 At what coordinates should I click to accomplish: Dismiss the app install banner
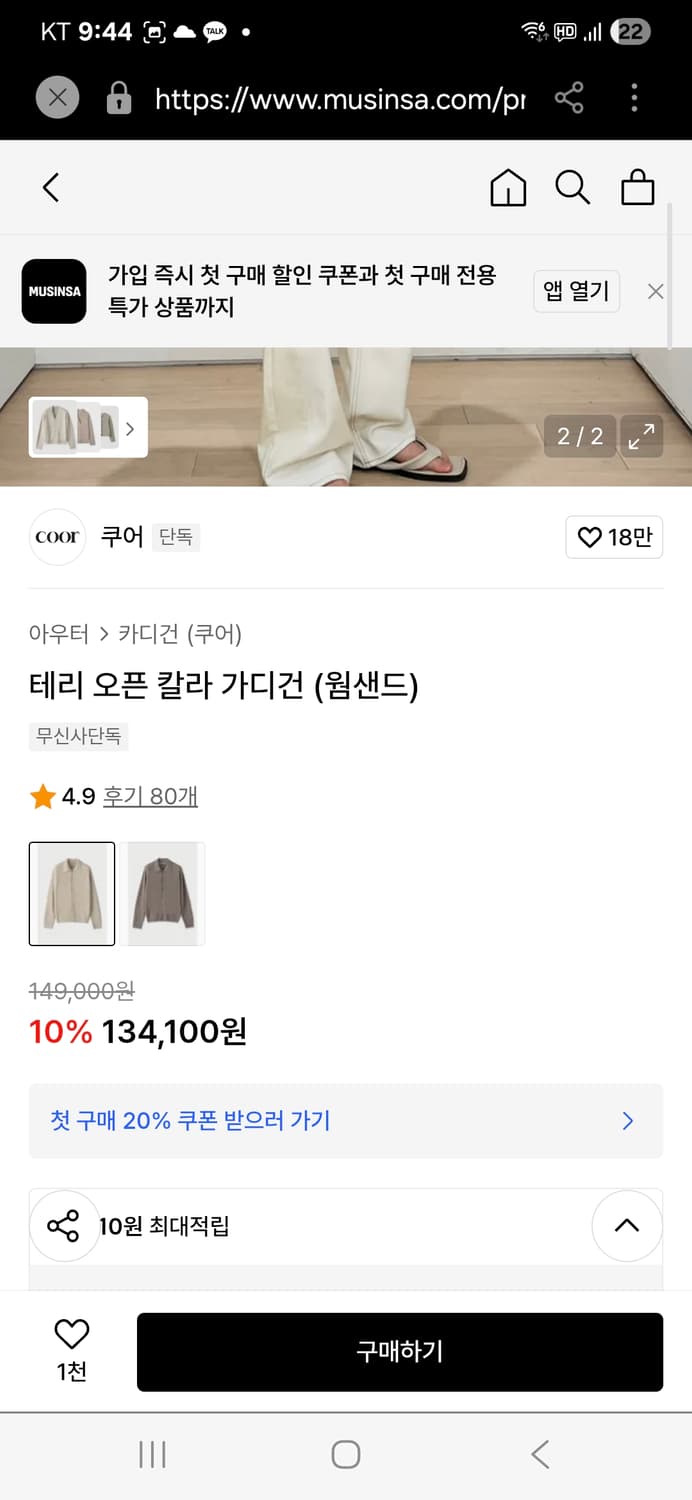(655, 292)
